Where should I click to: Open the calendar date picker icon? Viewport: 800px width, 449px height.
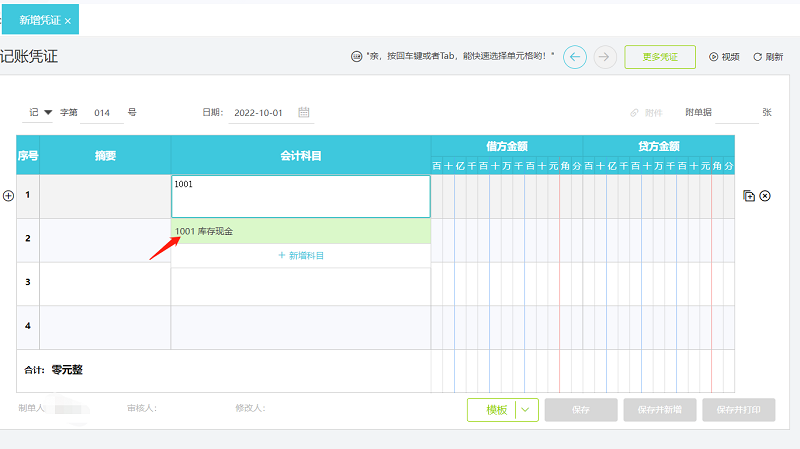304,113
